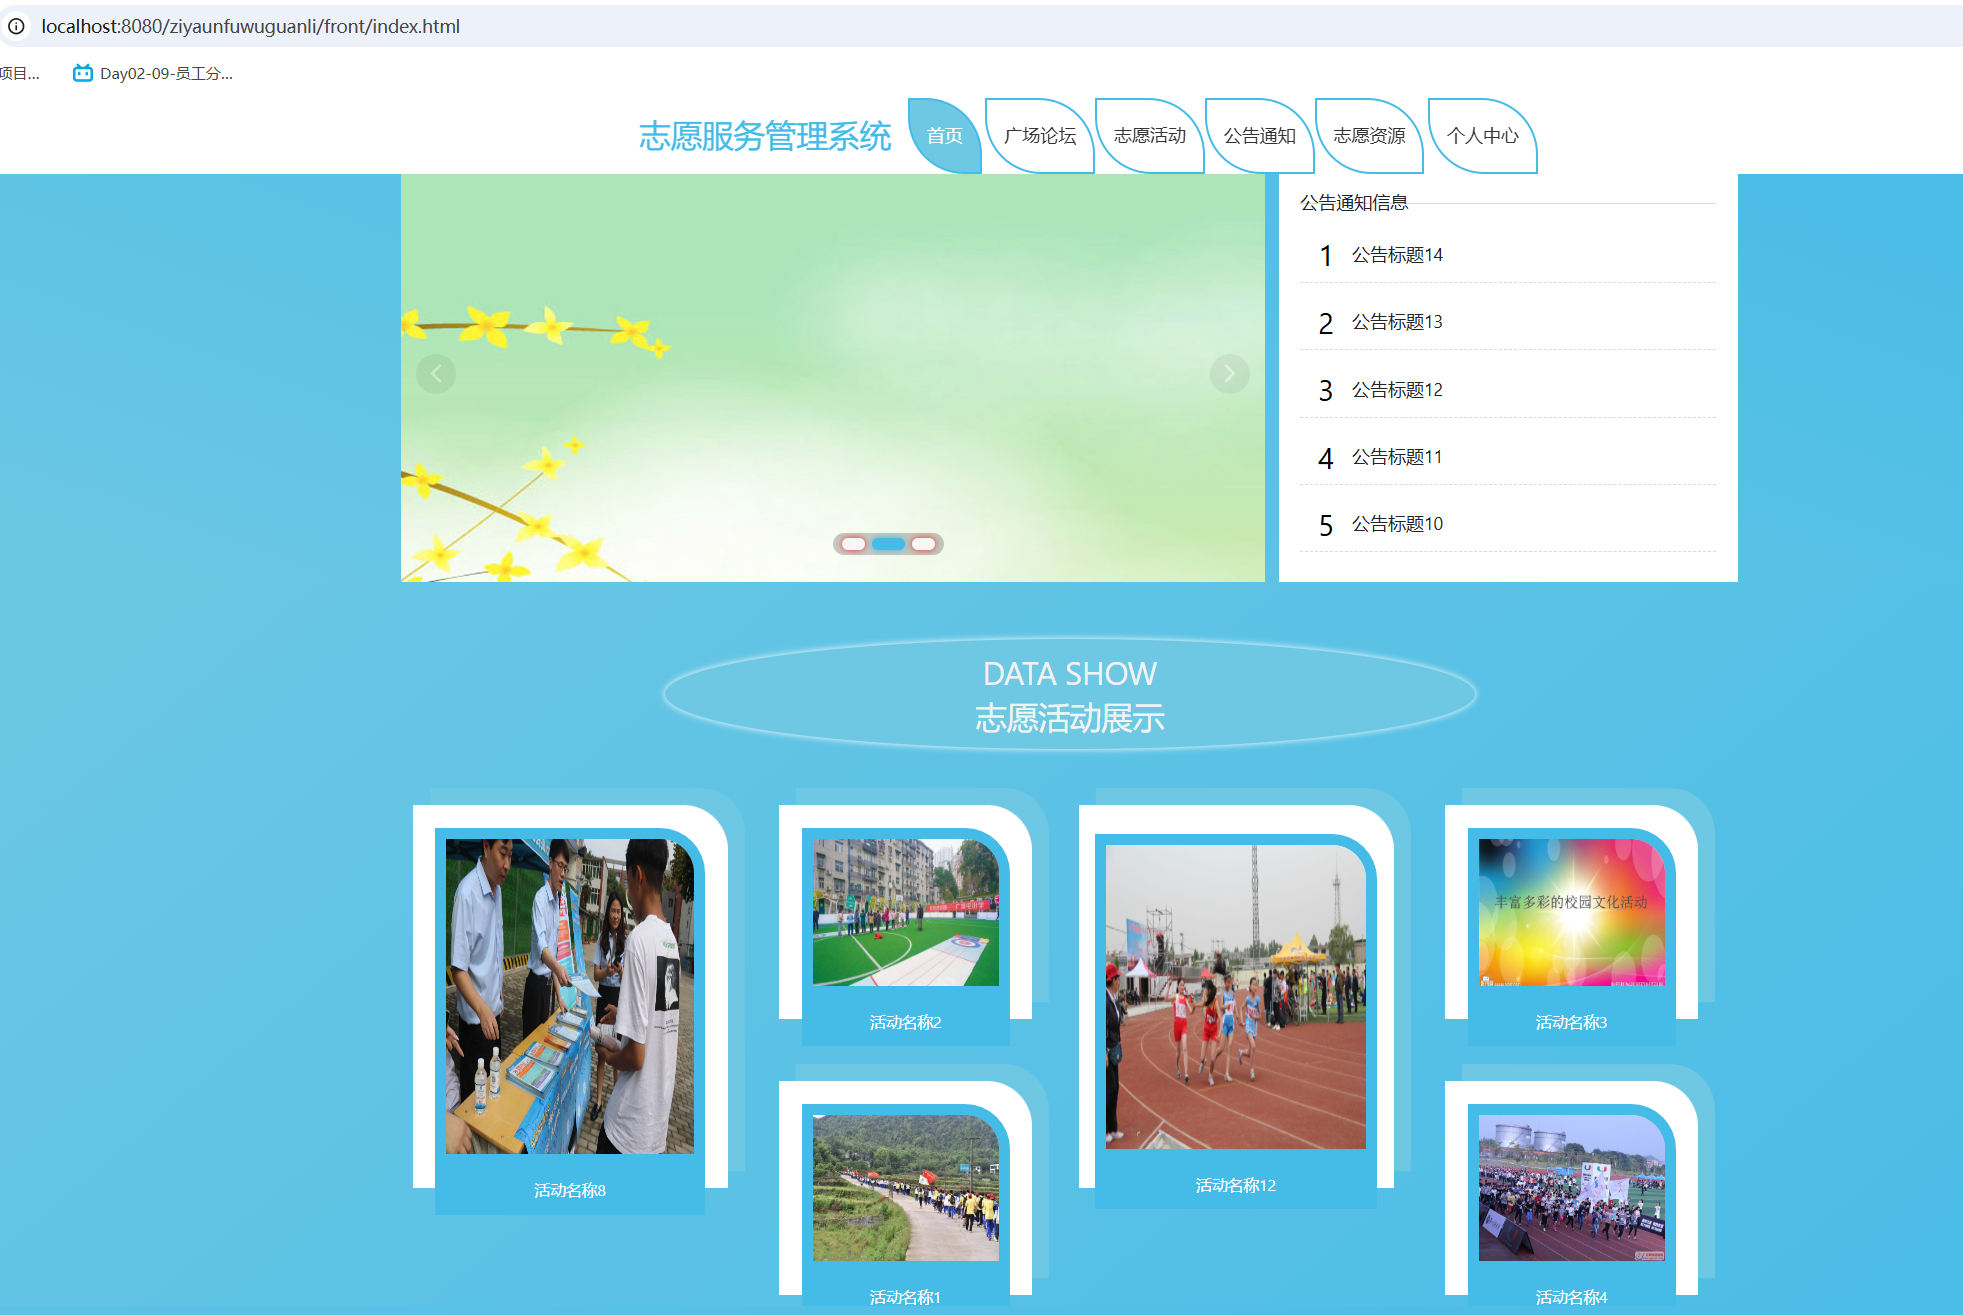Image resolution: width=1963 pixels, height=1315 pixels.
Task: Switch to the 志愿活动 tab
Action: (1150, 136)
